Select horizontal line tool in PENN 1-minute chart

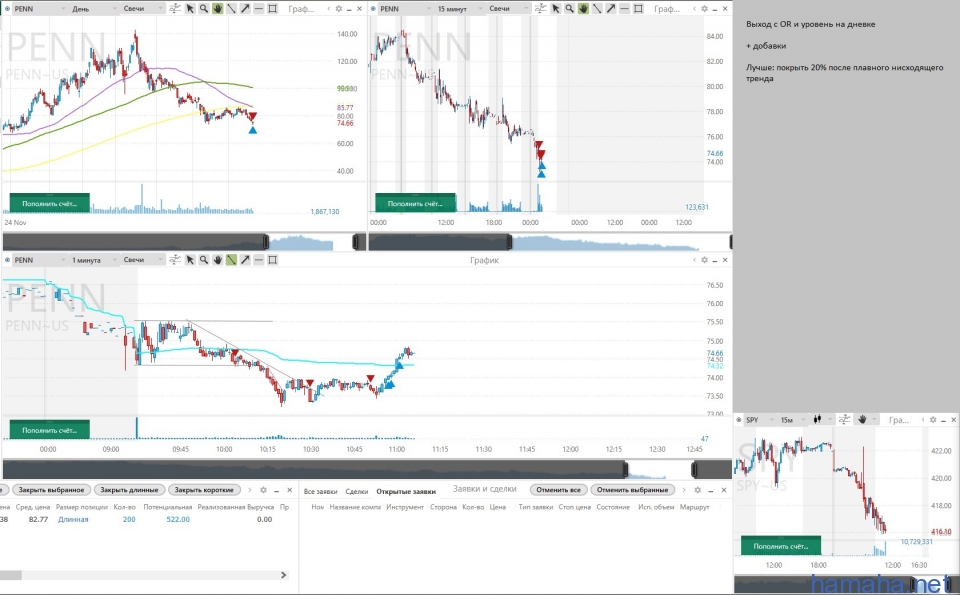pyautogui.click(x=258, y=260)
